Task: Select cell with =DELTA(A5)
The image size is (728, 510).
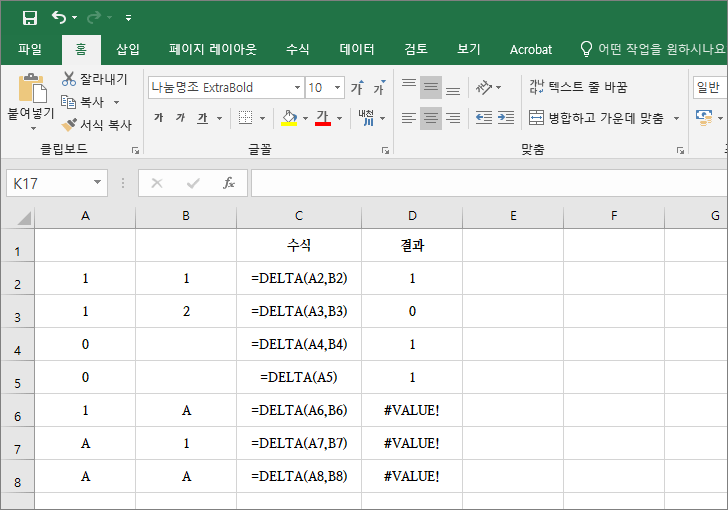Action: pyautogui.click(x=299, y=377)
